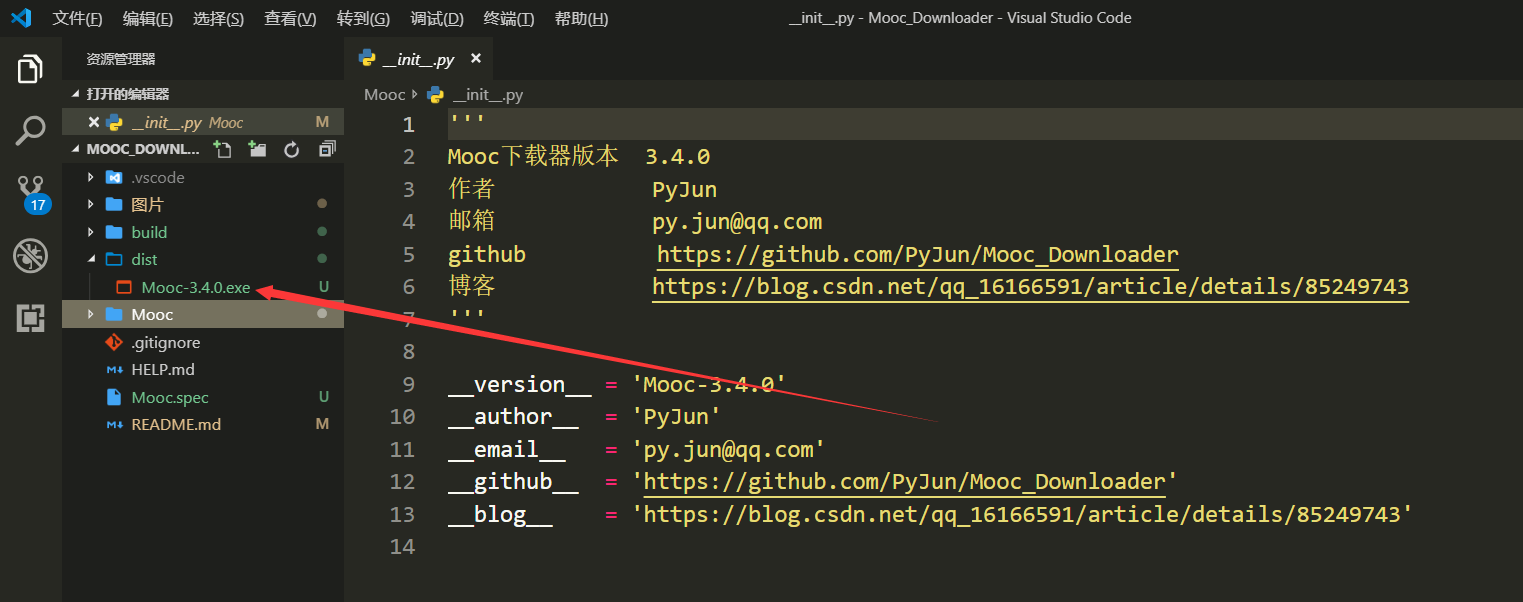Viewport: 1523px width, 602px height.
Task: Open the Explorer view in activity bar
Action: click(30, 70)
